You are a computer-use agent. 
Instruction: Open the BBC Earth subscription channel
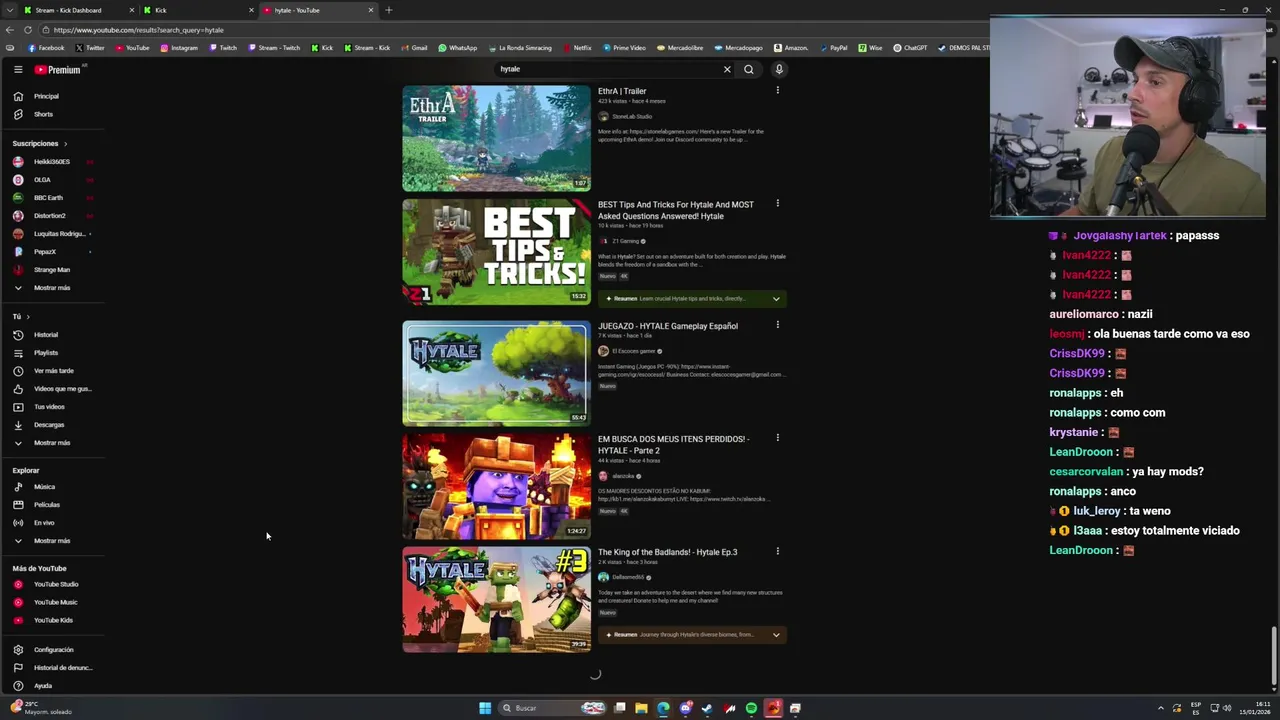click(48, 198)
